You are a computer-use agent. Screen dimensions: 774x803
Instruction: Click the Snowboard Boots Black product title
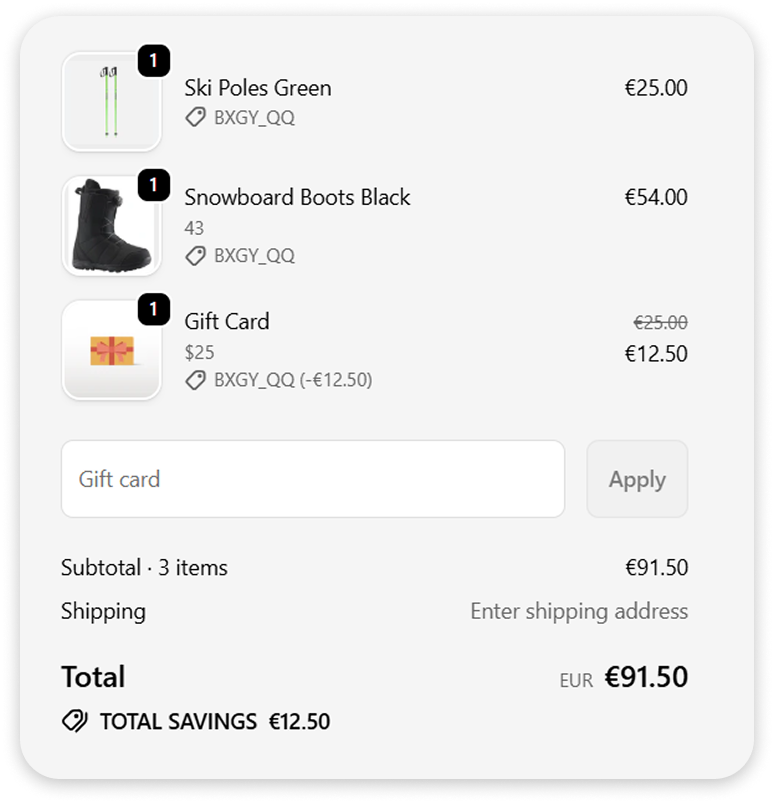point(297,197)
